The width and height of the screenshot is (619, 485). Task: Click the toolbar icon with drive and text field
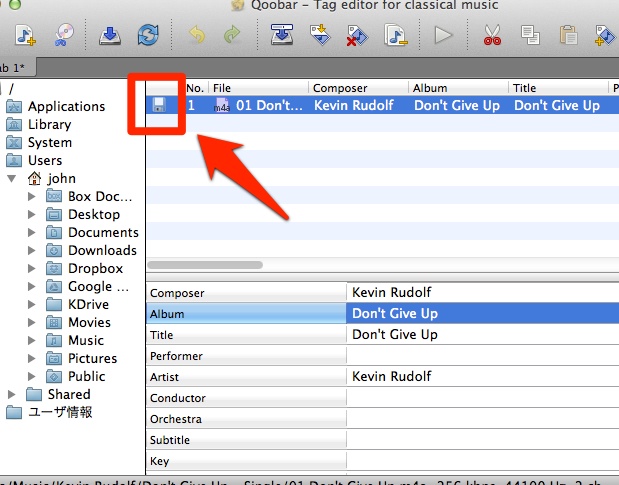tap(282, 35)
